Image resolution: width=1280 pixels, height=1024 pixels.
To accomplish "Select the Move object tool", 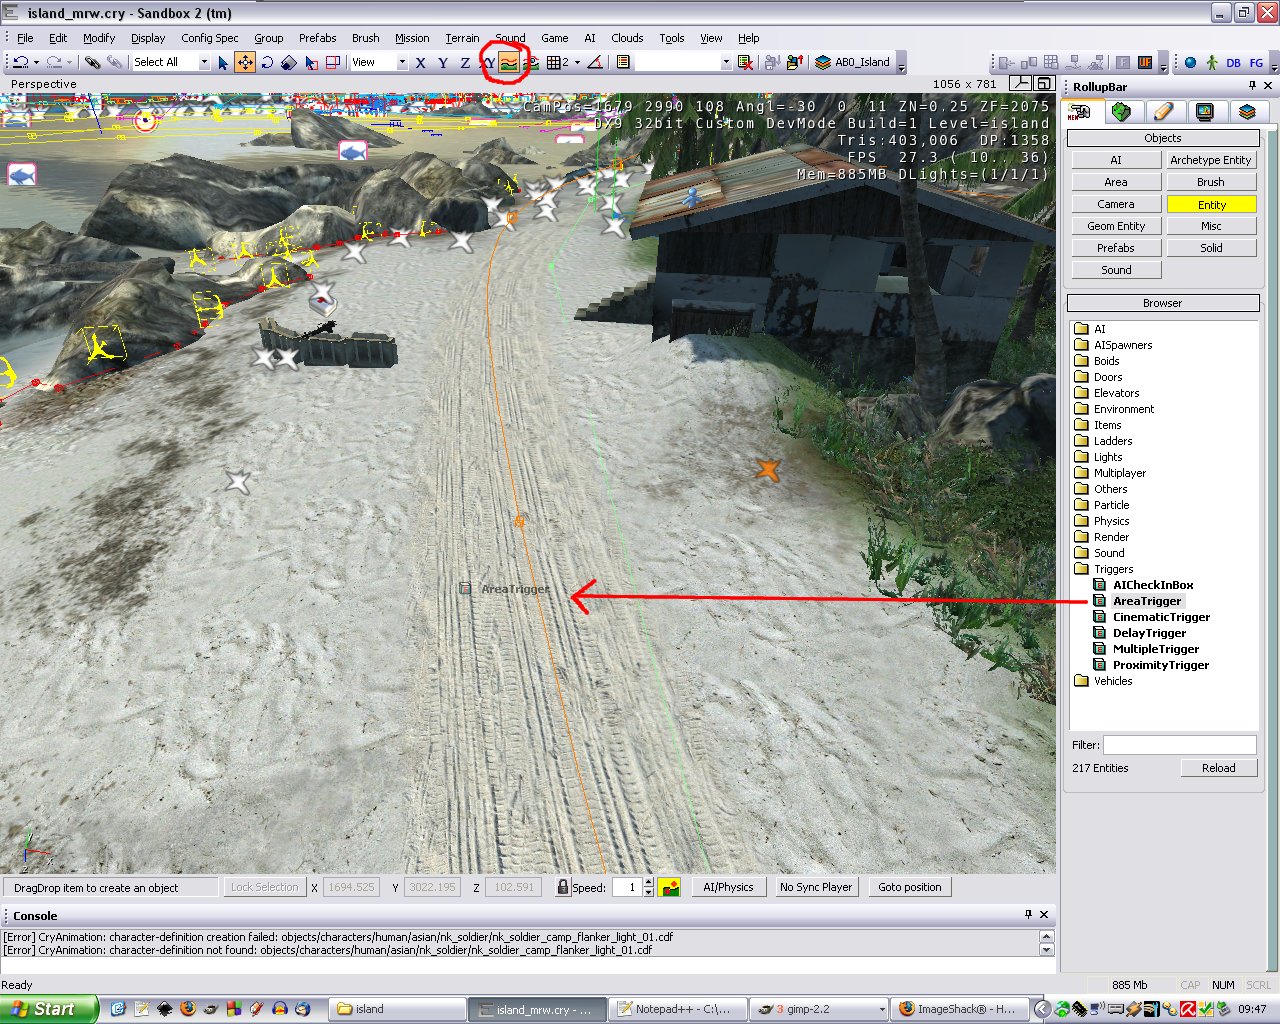I will (245, 62).
